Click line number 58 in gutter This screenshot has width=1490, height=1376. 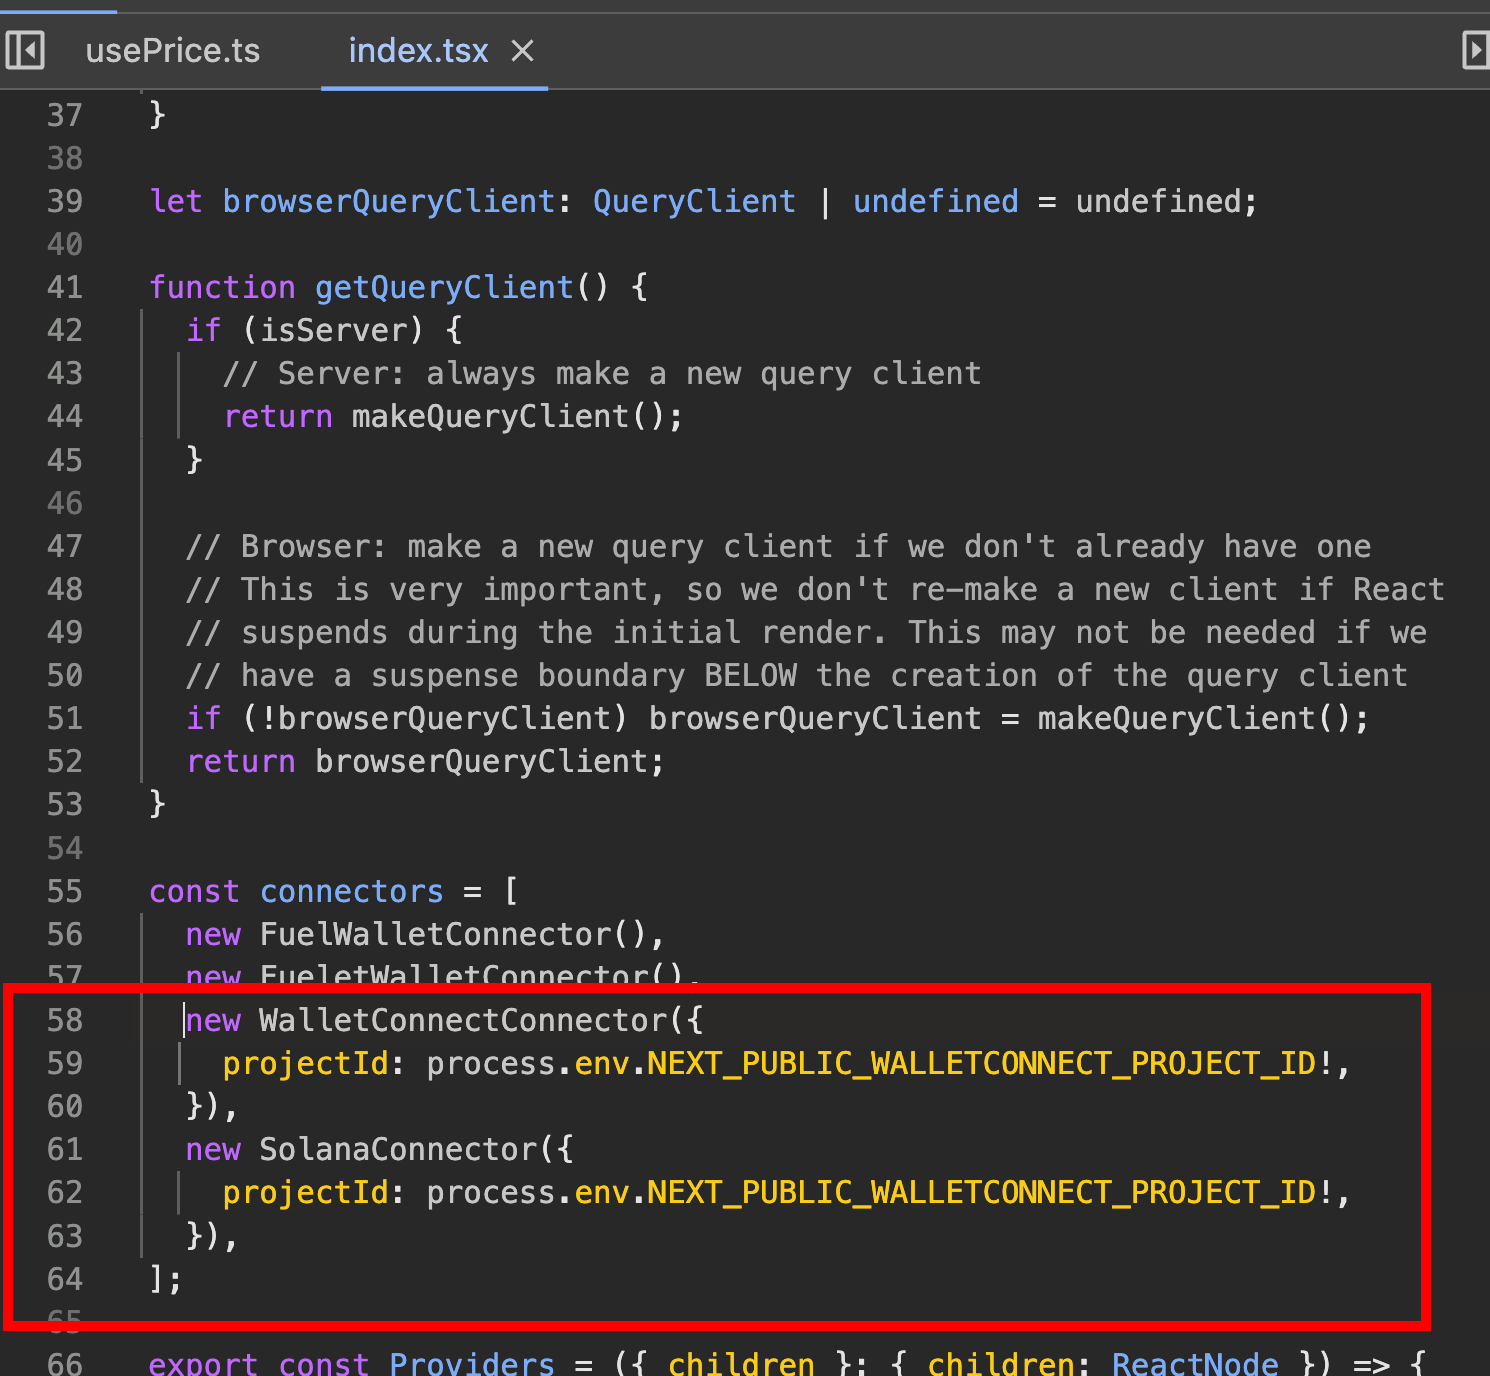pyautogui.click(x=65, y=1020)
